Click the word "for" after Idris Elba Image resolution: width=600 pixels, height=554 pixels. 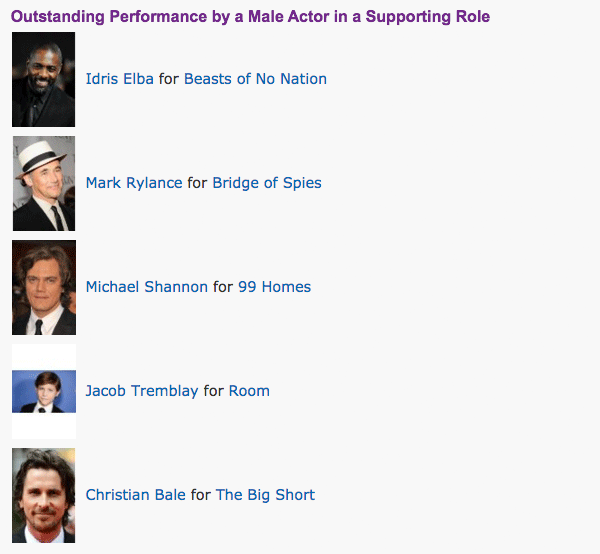click(x=169, y=79)
